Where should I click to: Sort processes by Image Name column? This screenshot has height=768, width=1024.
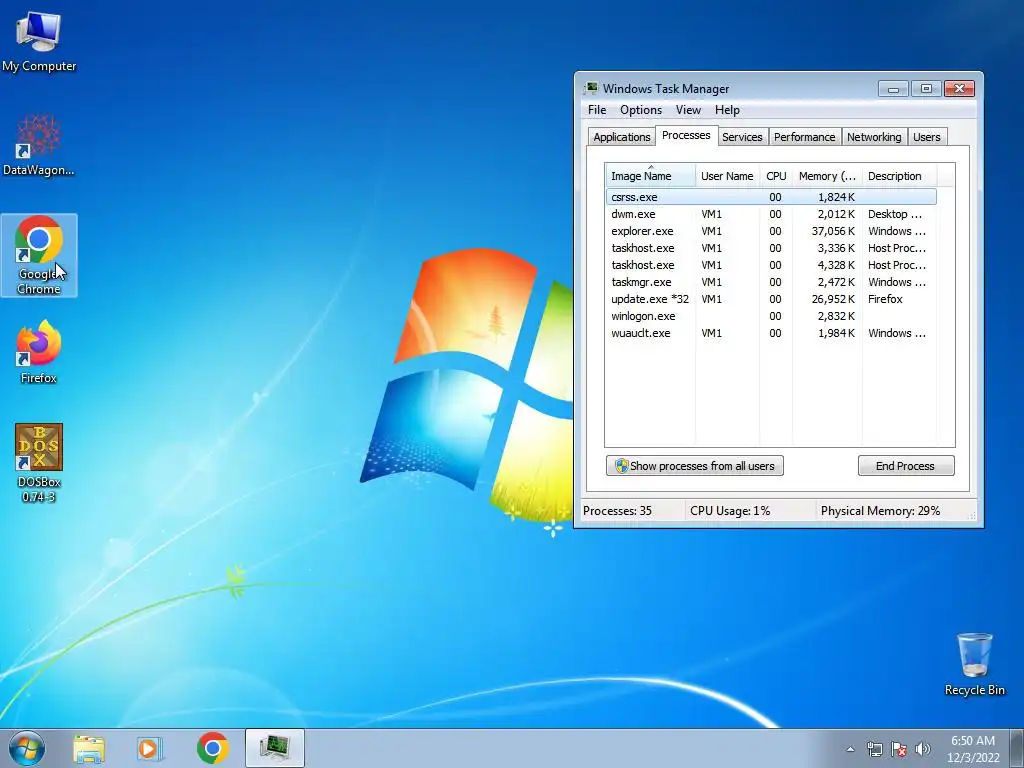[650, 176]
